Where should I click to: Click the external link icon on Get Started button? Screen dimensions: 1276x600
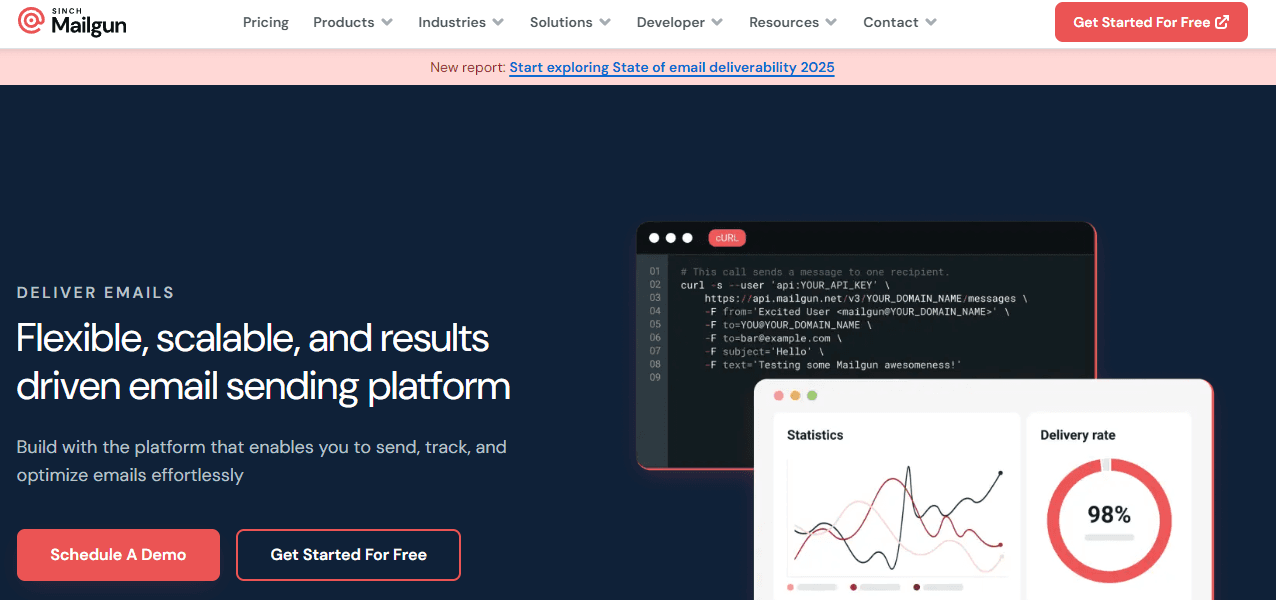click(1221, 21)
